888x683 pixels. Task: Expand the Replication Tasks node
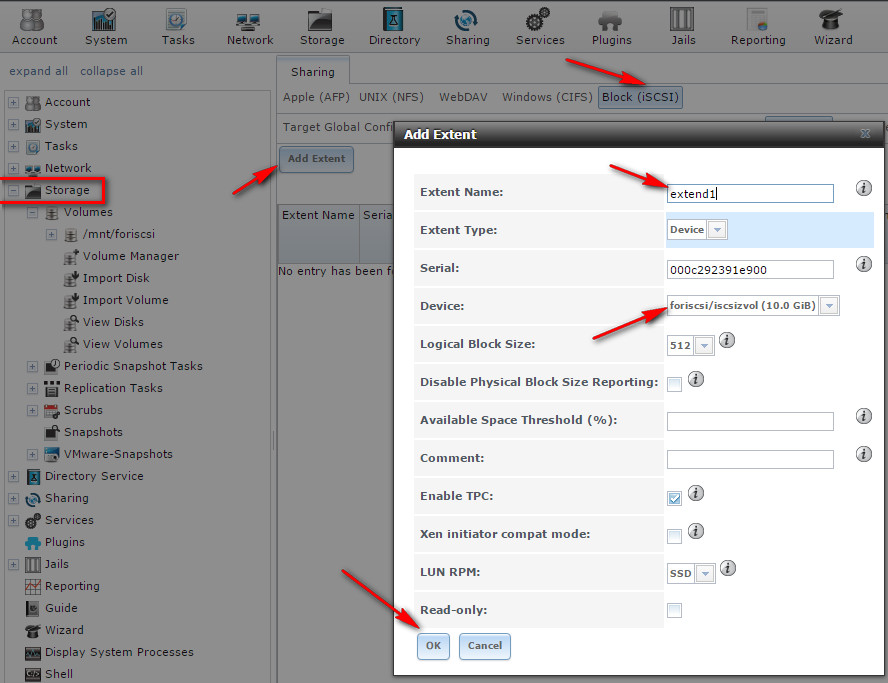32,389
